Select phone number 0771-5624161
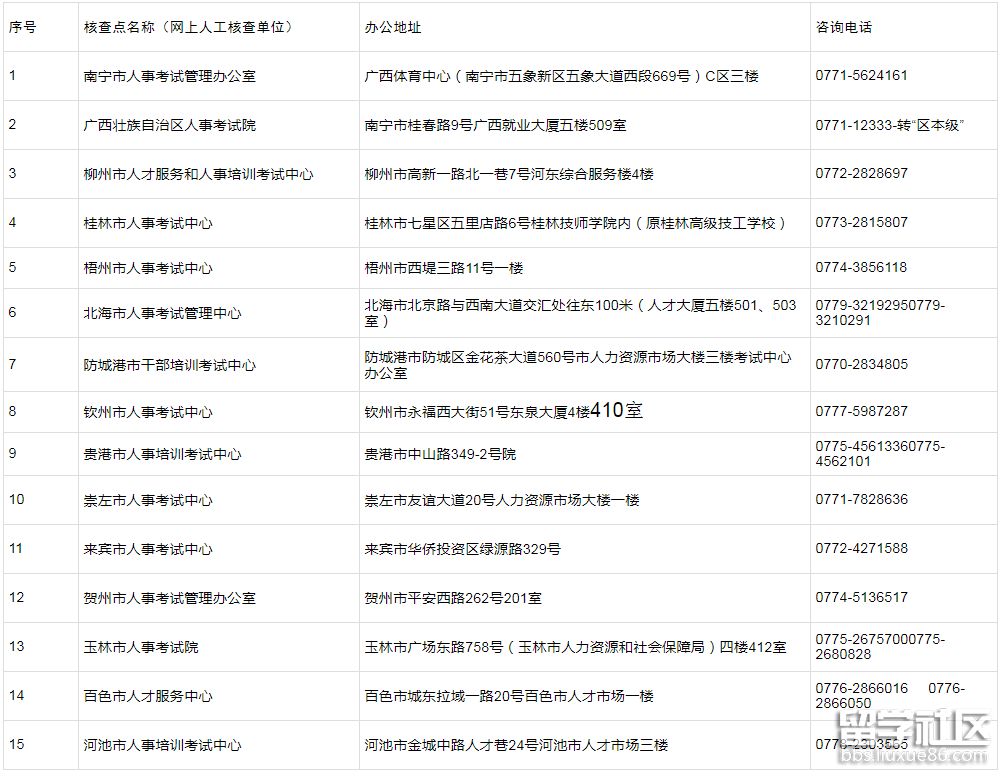Screen dimensions: 1004x777 (861, 76)
